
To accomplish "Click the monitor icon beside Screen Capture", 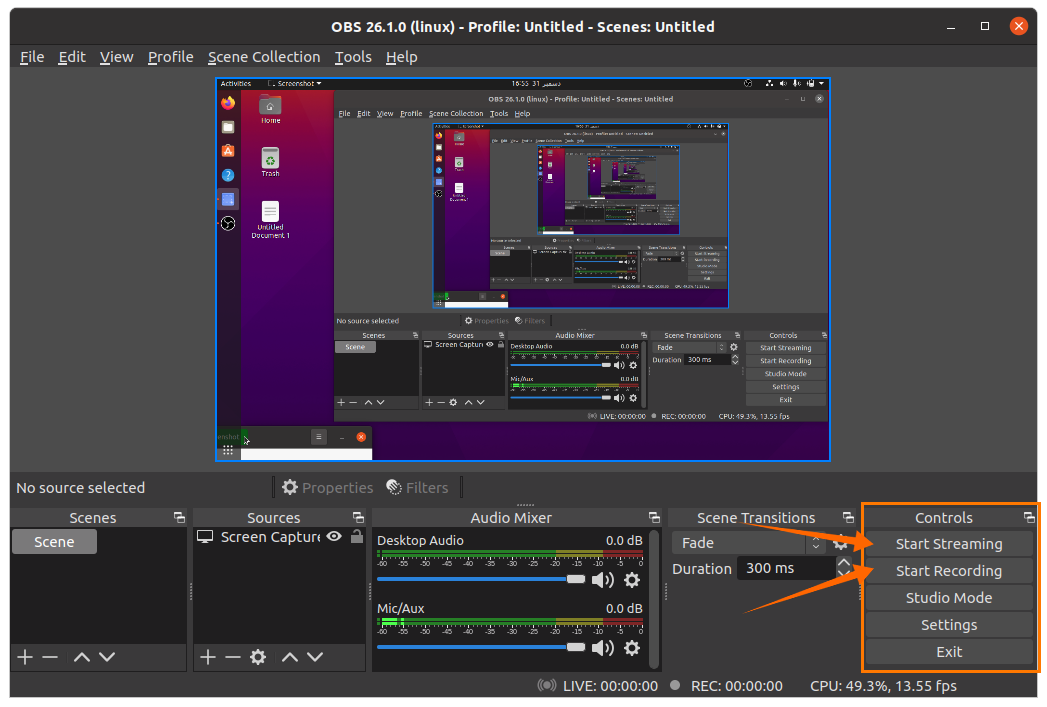I will tap(205, 537).
